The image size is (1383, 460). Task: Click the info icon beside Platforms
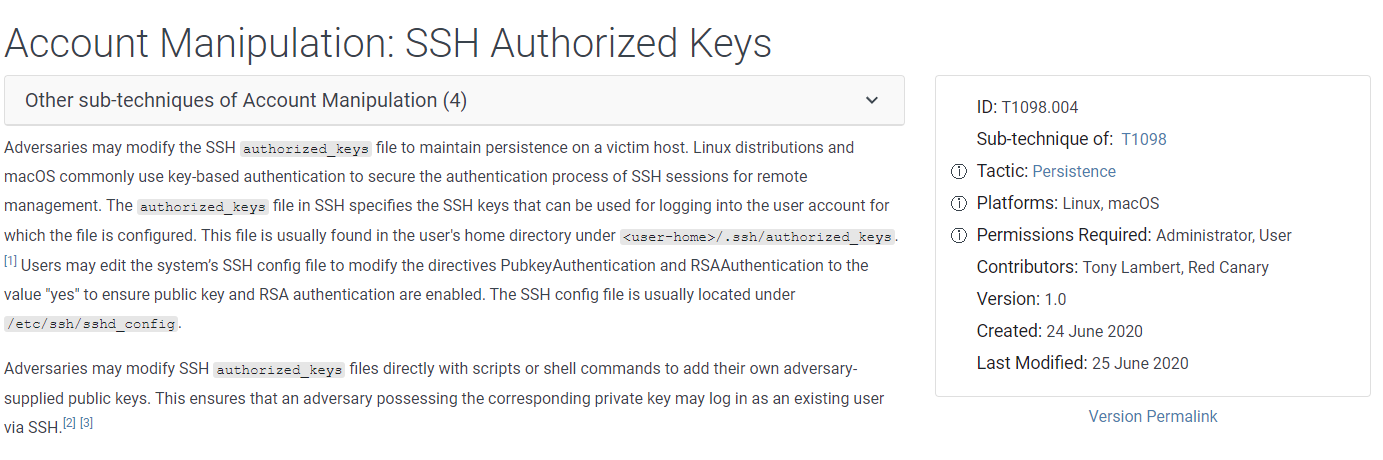[959, 204]
